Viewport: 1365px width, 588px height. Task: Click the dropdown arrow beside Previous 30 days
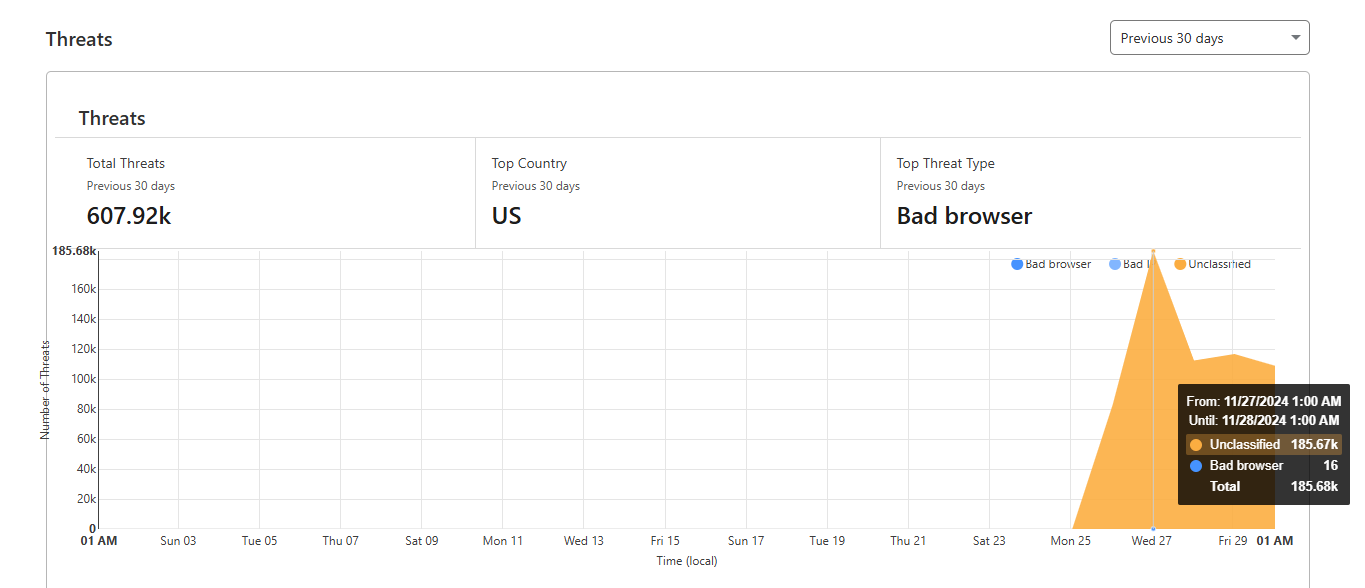click(x=1295, y=38)
